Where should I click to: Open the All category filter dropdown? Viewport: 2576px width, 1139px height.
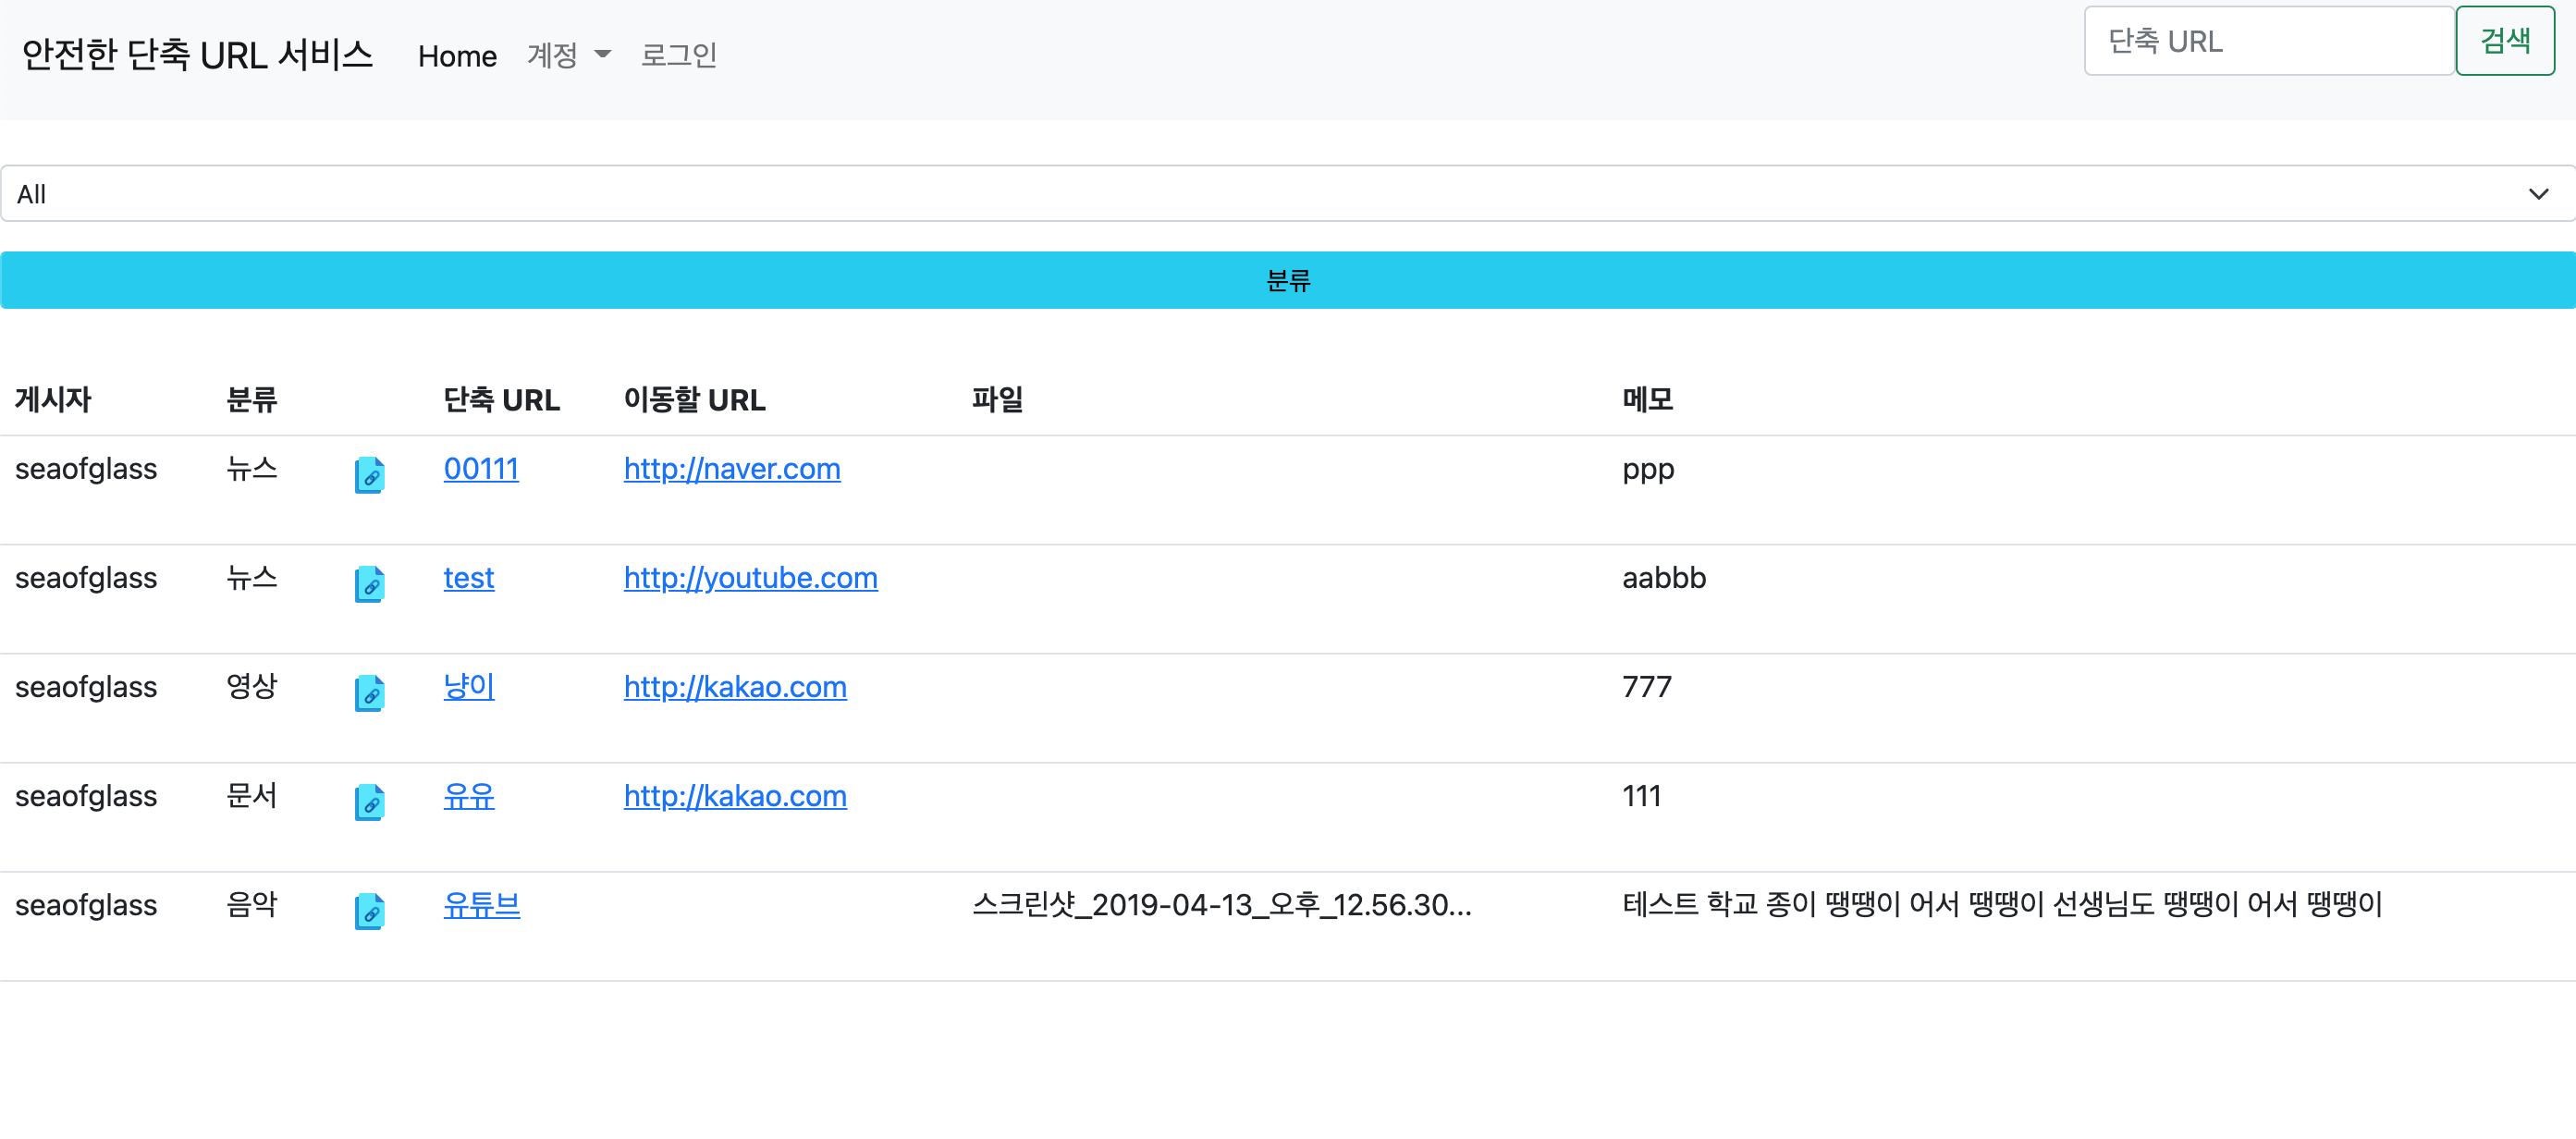click(1288, 193)
